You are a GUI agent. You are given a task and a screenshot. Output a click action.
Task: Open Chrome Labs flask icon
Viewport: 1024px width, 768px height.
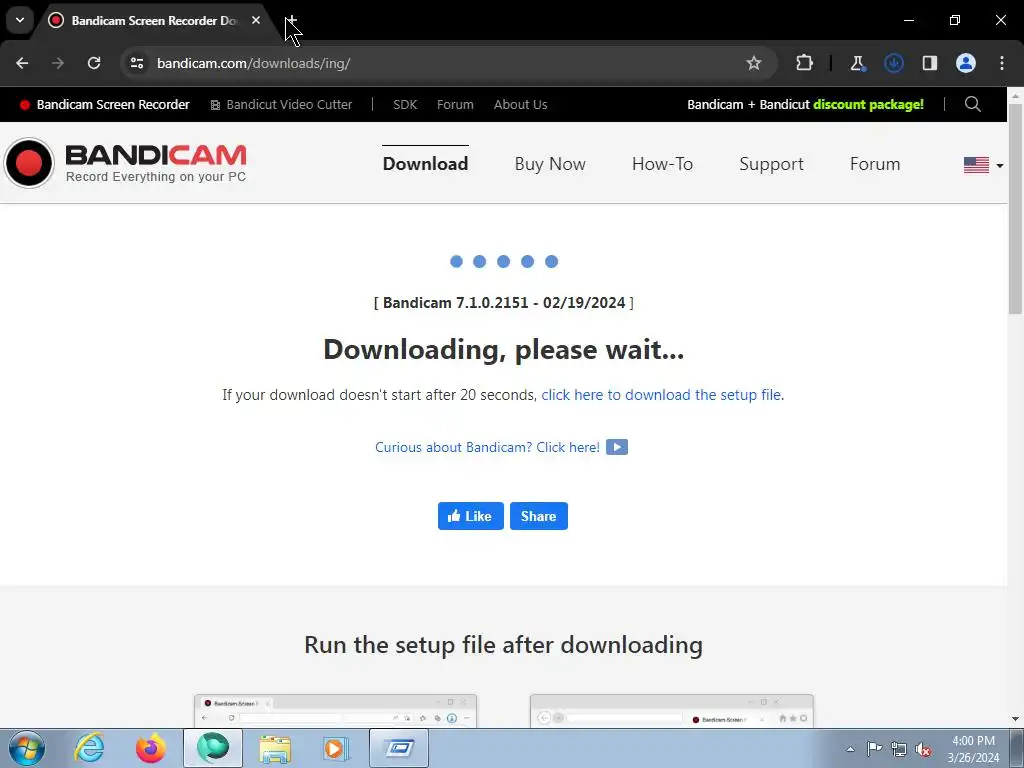pyautogui.click(x=857, y=63)
